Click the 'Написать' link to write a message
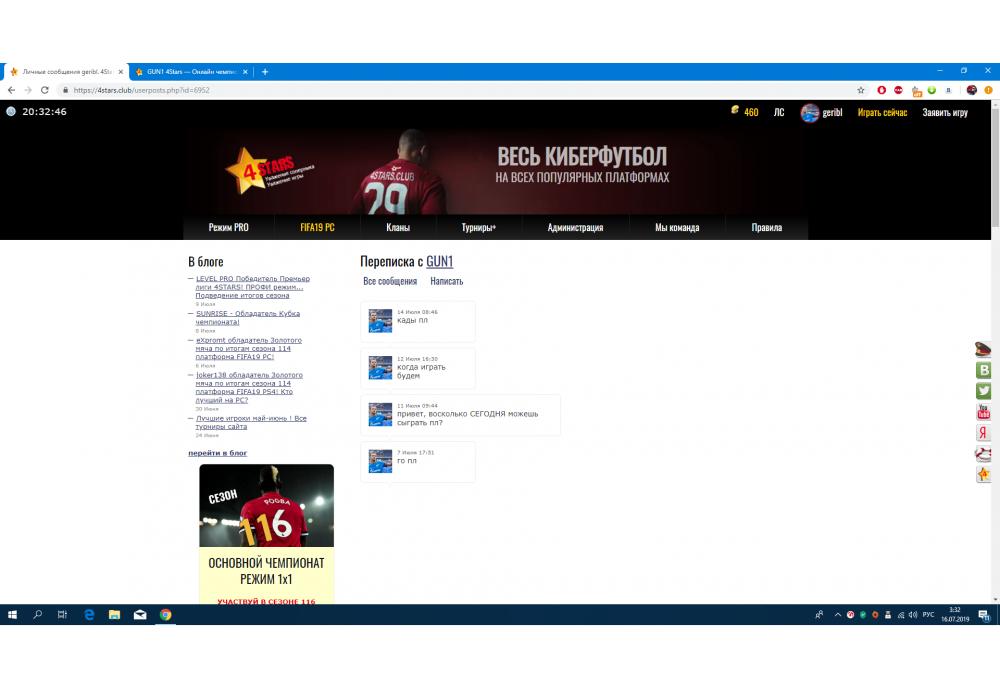This screenshot has height=700, width=1000. pyautogui.click(x=446, y=282)
